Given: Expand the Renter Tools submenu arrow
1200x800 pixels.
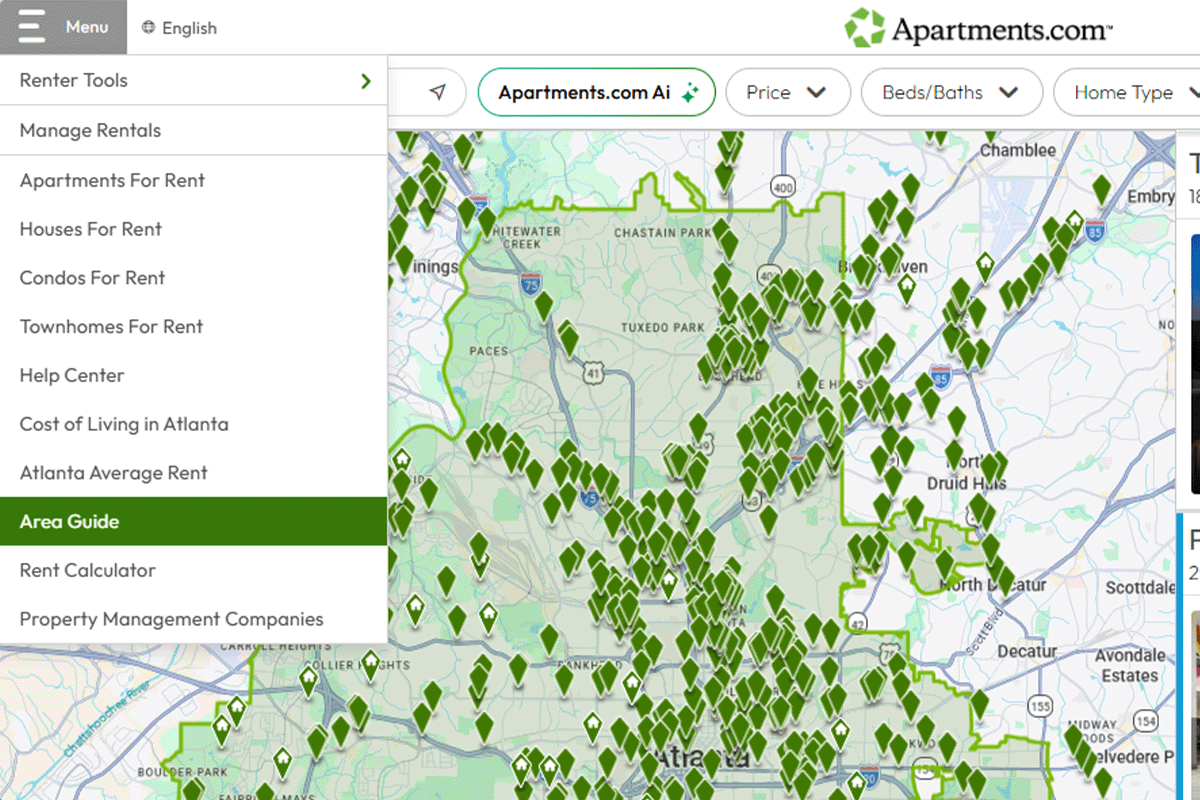Looking at the screenshot, I should click(x=366, y=81).
